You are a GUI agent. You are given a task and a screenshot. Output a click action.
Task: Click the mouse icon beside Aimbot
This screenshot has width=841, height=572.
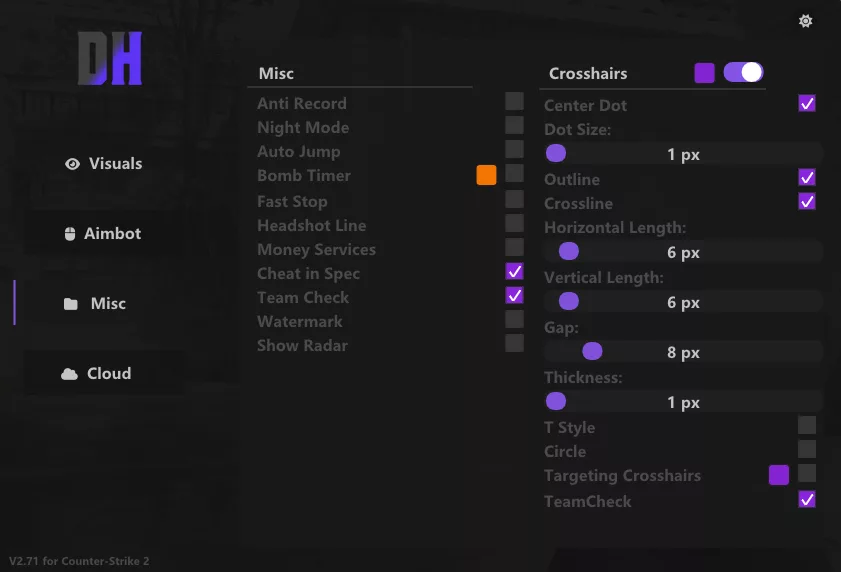coord(70,234)
